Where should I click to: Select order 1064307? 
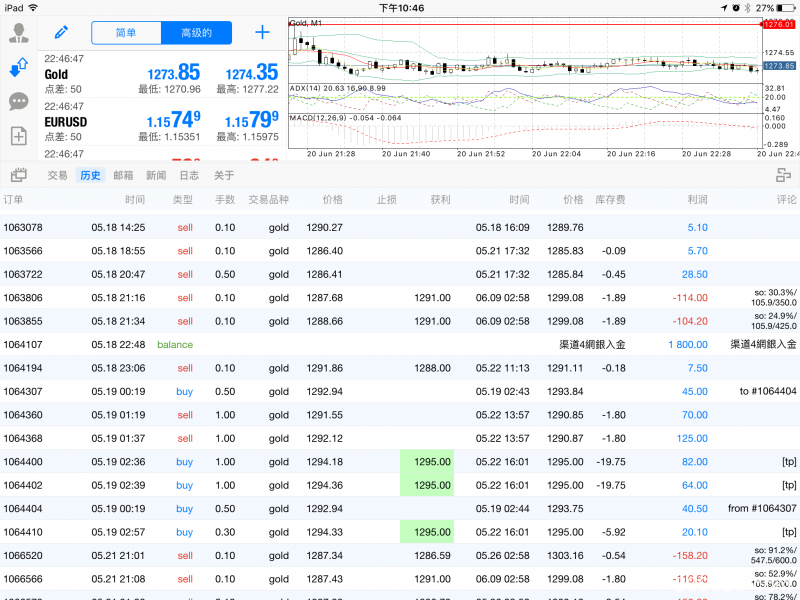[400, 392]
